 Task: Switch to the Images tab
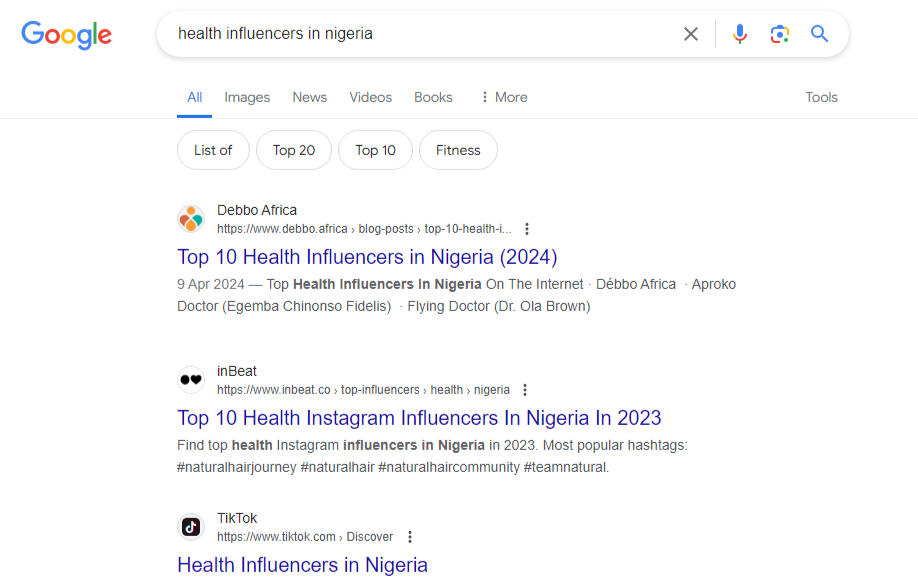click(247, 97)
